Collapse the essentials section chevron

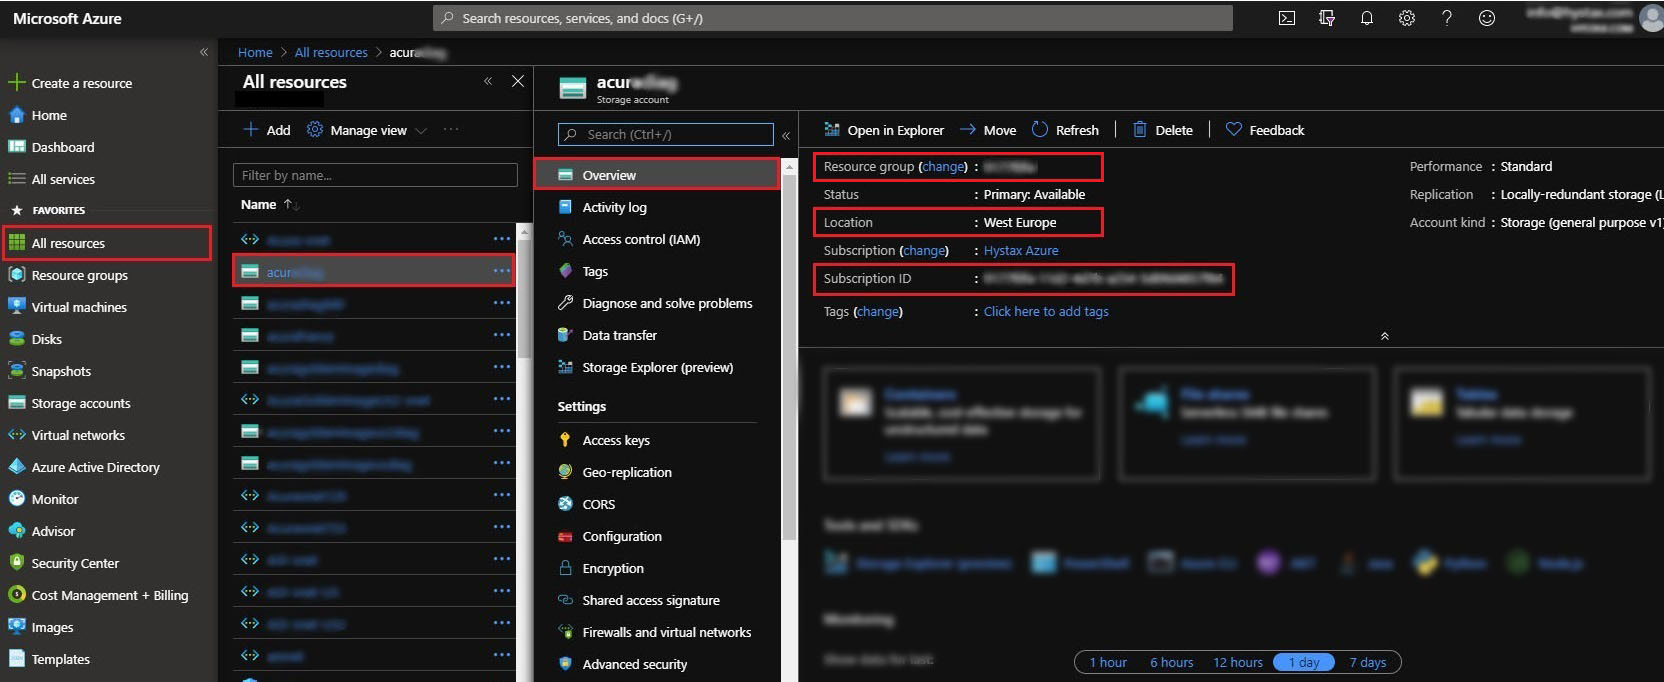click(1384, 336)
